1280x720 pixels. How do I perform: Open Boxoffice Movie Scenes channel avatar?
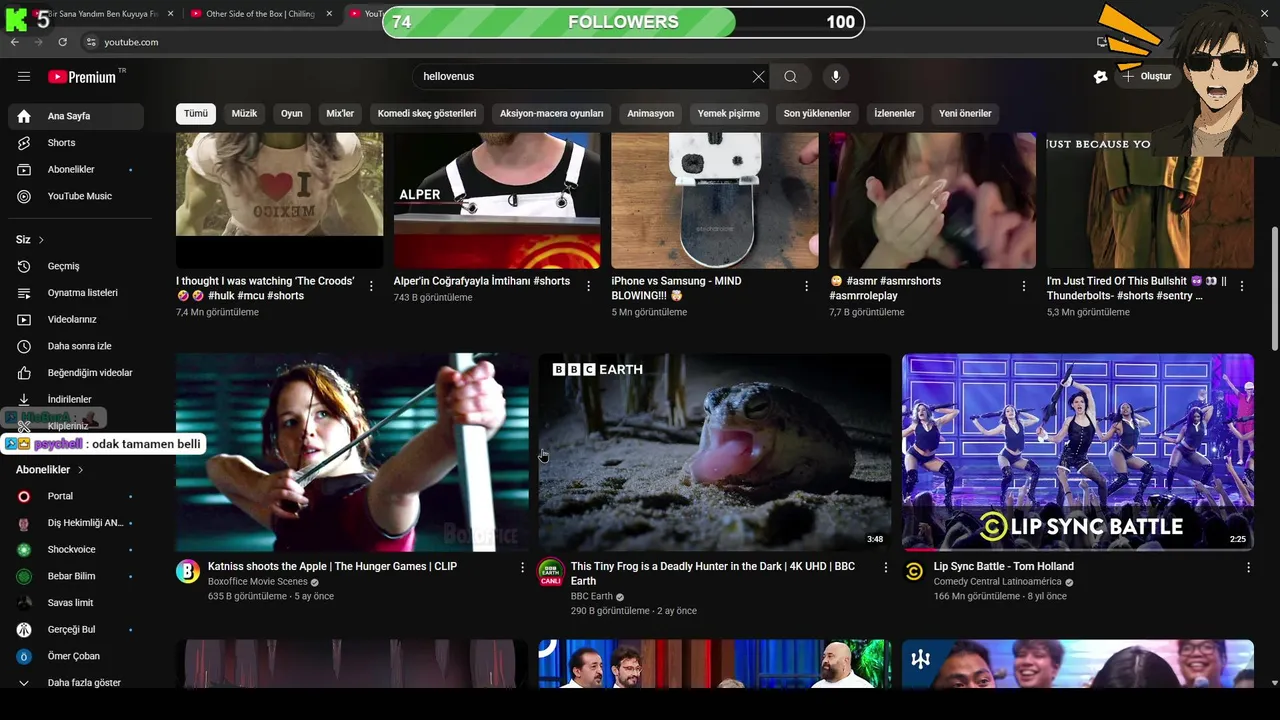[188, 571]
